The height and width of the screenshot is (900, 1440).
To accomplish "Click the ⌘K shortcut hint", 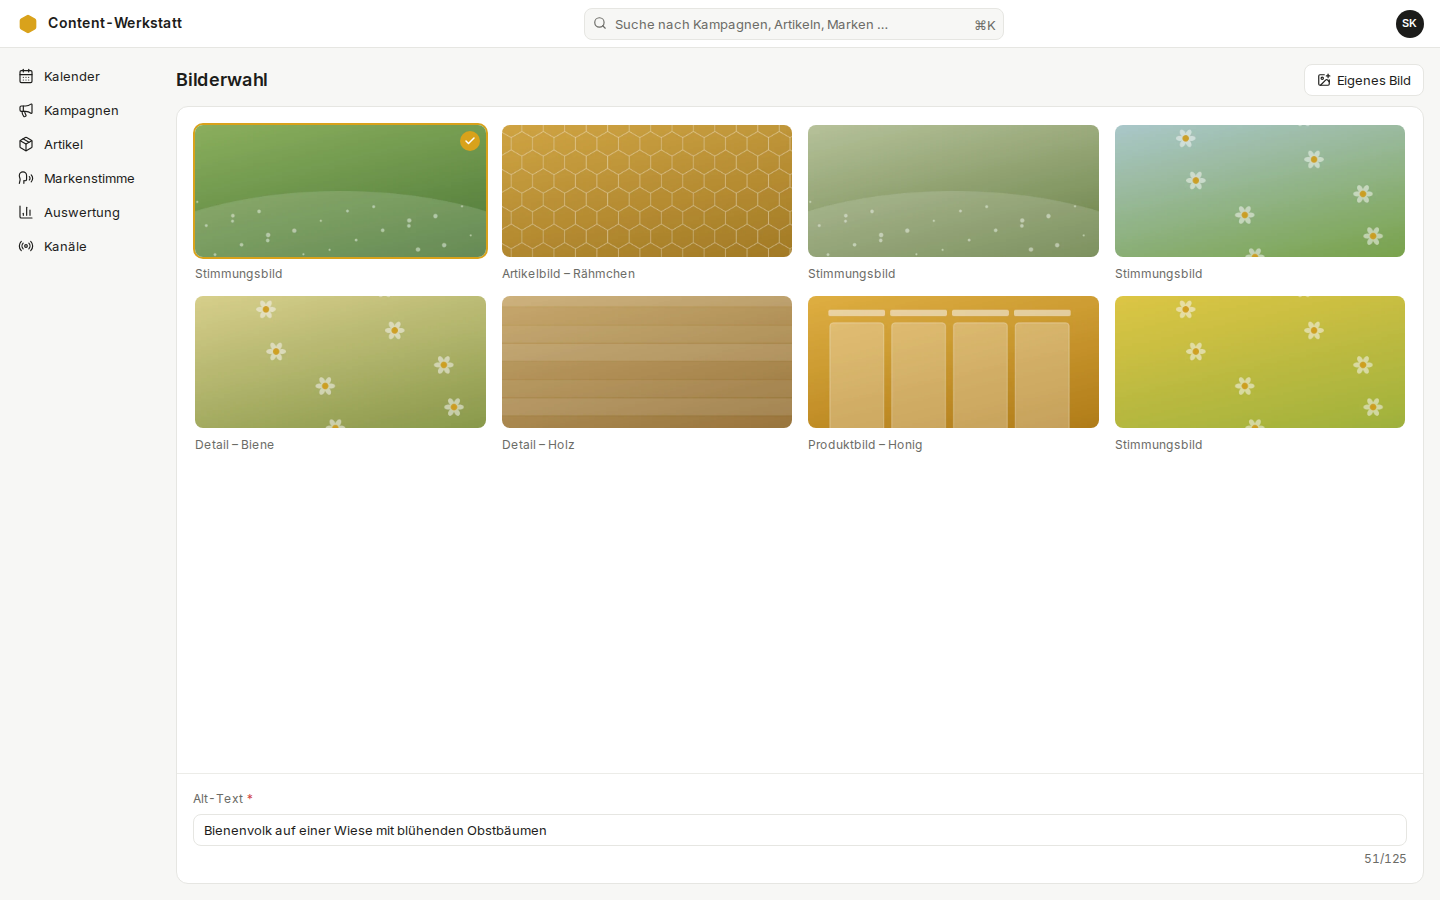I will coord(985,25).
